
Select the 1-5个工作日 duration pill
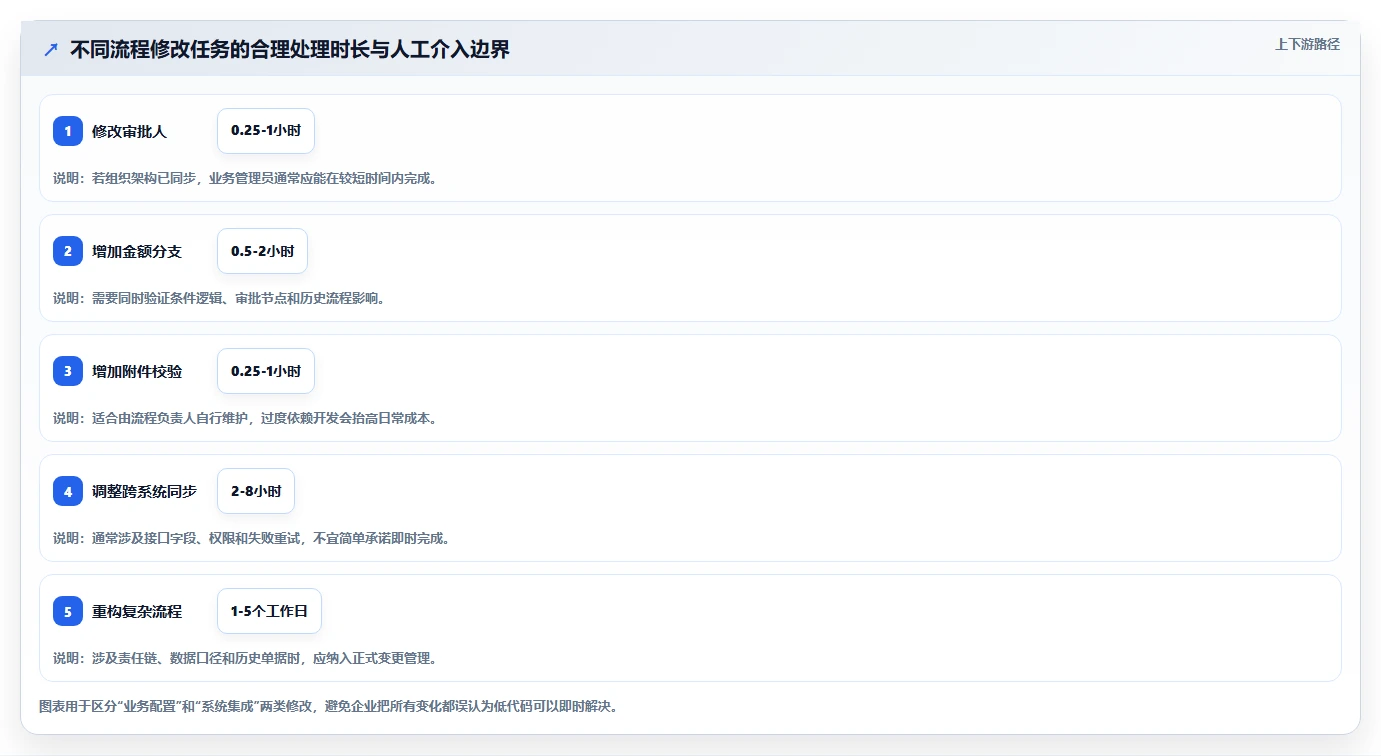(269, 611)
